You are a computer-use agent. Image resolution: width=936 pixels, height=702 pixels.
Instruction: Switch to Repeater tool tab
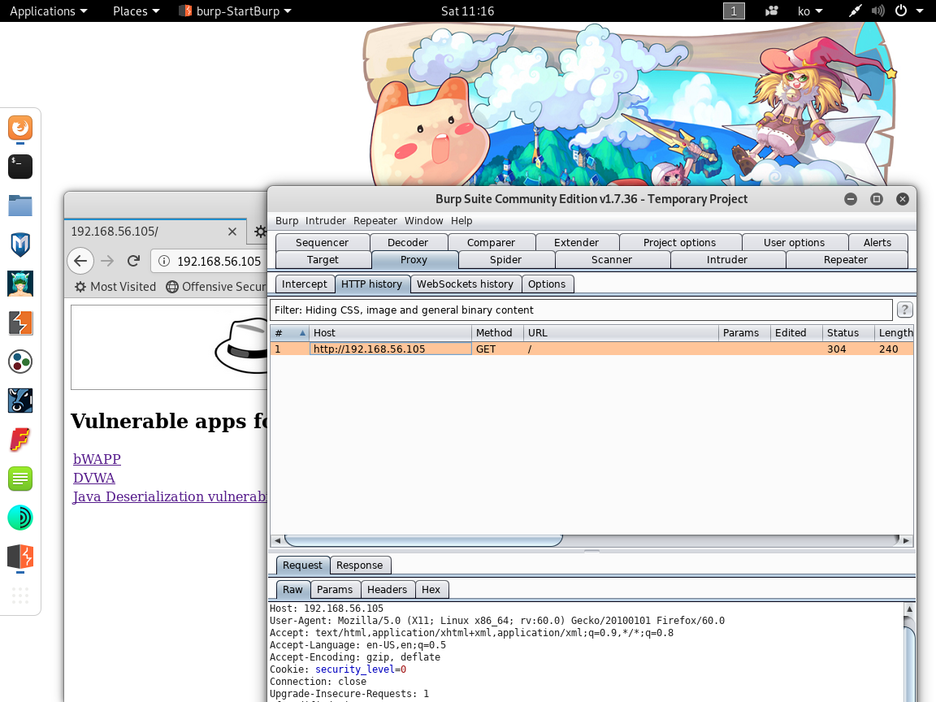pos(845,260)
